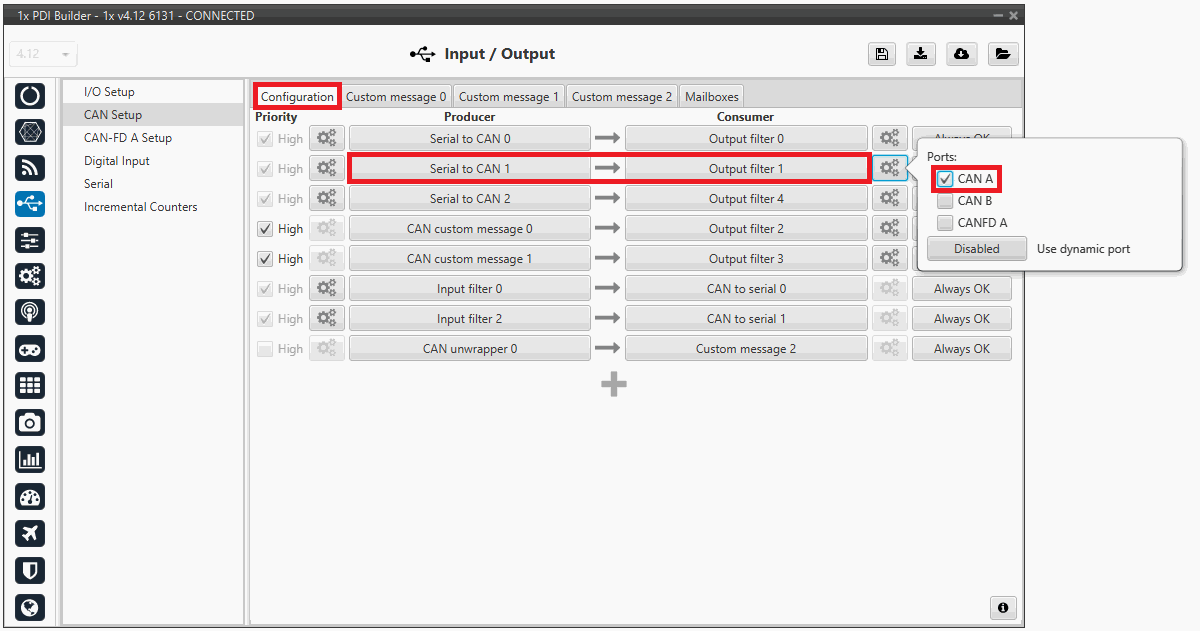Select Digital Input in the side list
1200x631 pixels.
[116, 161]
